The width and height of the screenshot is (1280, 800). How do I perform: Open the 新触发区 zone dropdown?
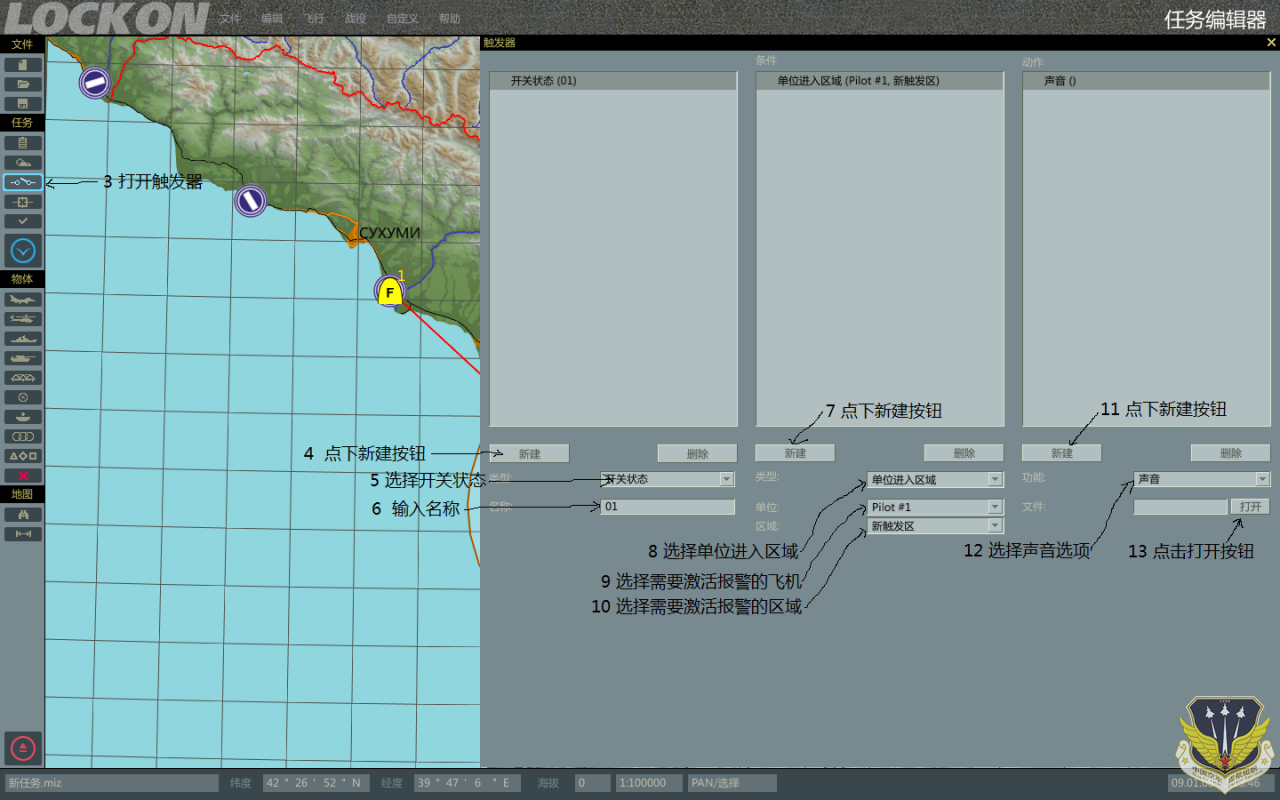pos(935,526)
